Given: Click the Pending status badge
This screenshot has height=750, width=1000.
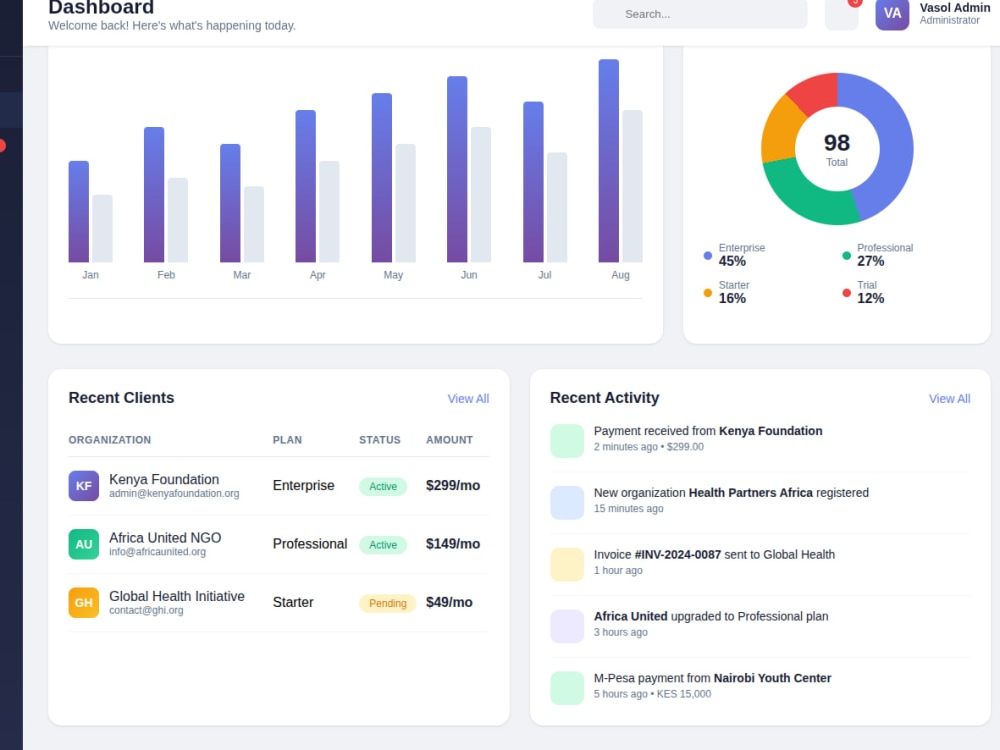Looking at the screenshot, I should 387,603.
